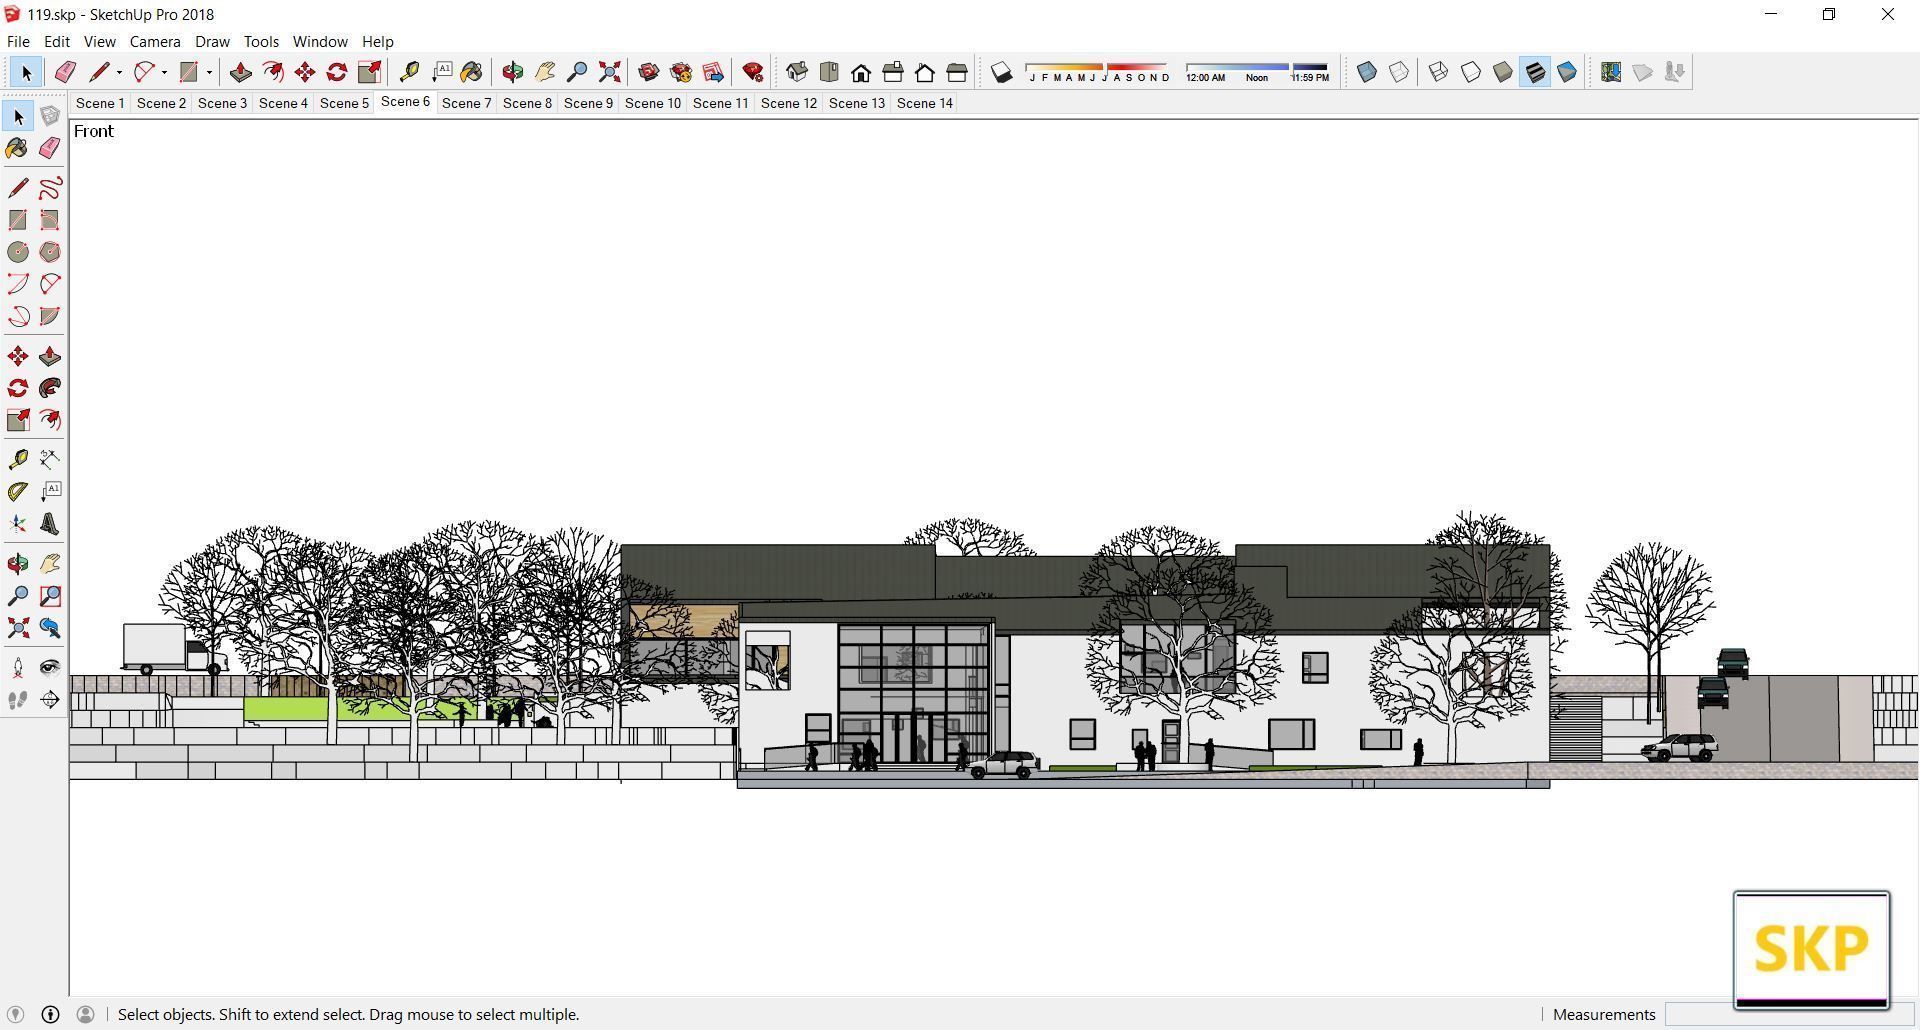Click the Zoom magnifier in top toolbar
Viewport: 1920px width, 1030px height.
[x=577, y=72]
